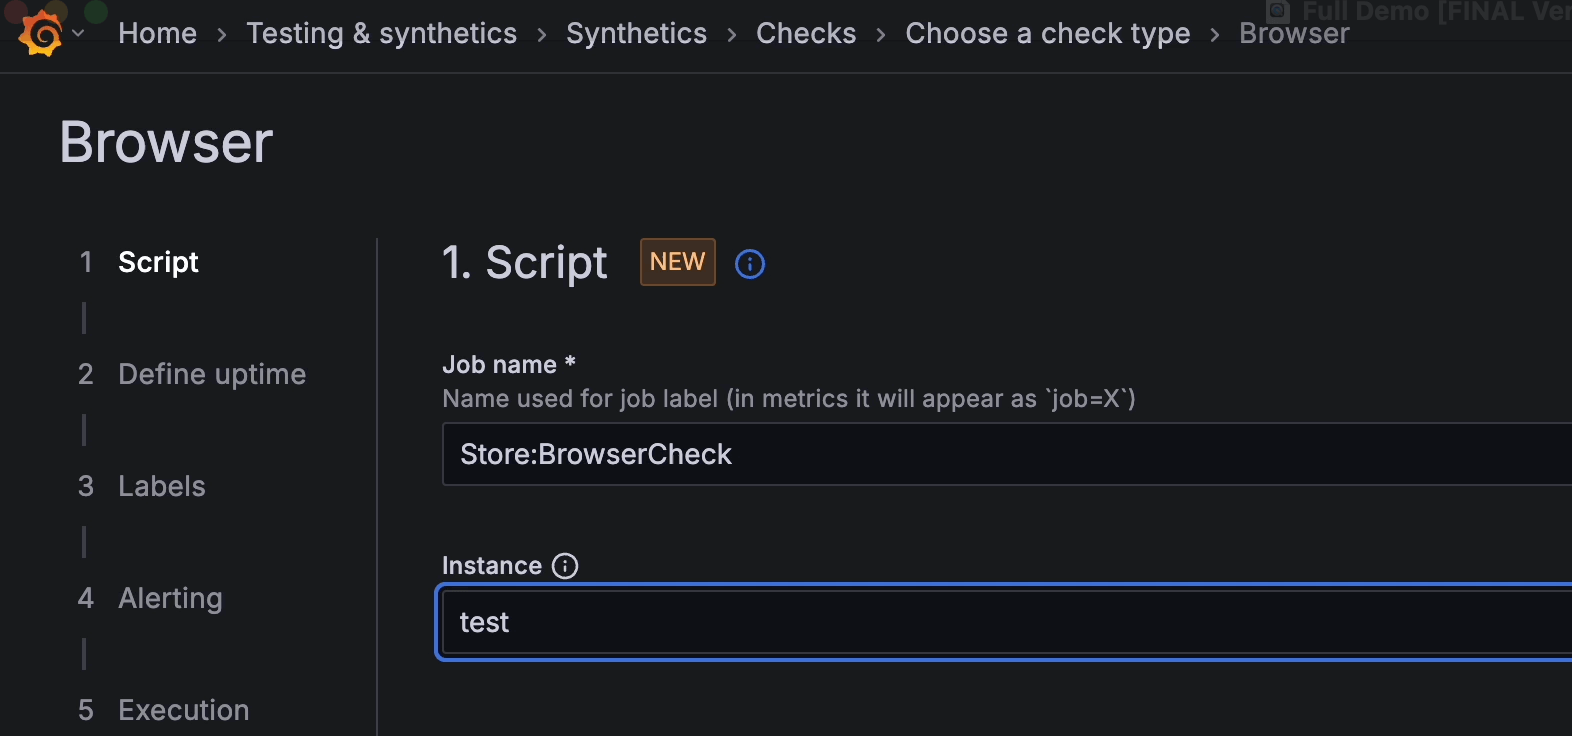Select the Script step in sidebar
Viewport: 1572px width, 736px height.
point(158,262)
